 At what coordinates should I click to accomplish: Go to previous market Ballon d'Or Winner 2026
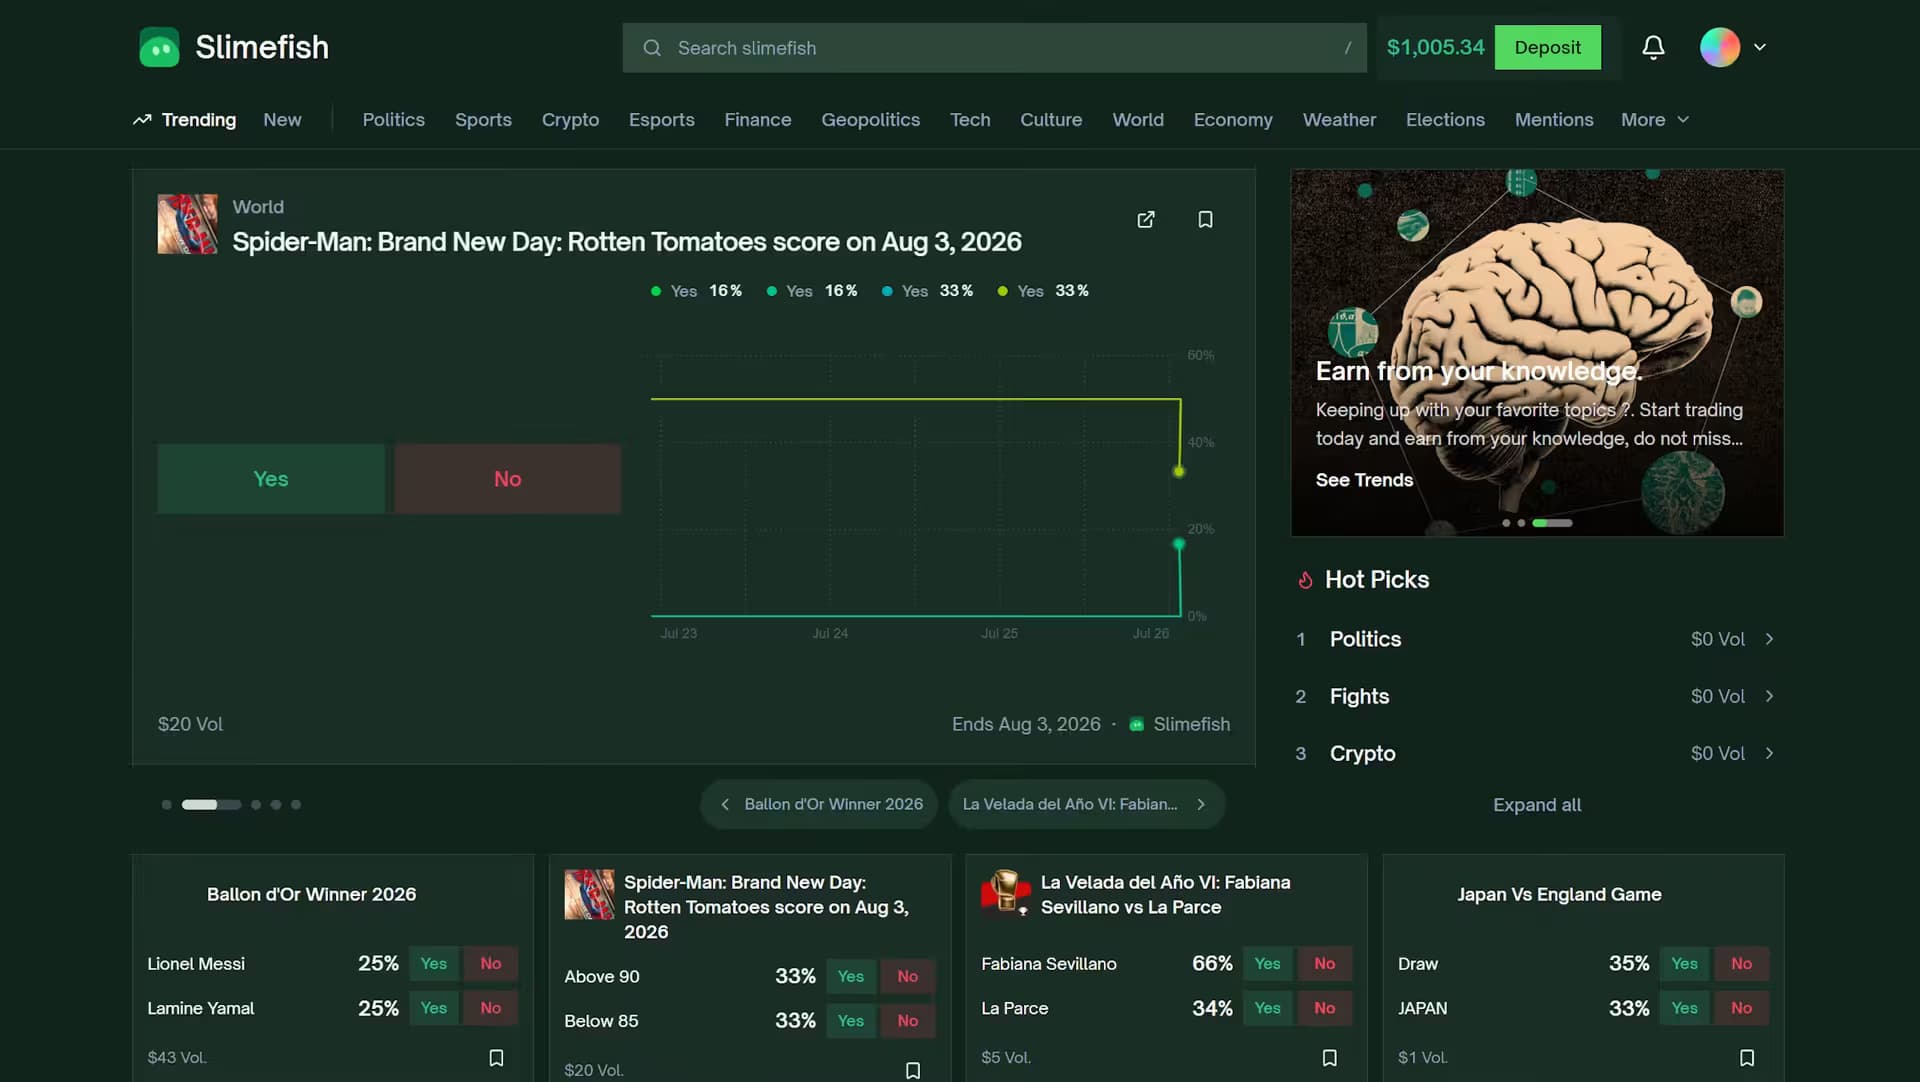820,804
